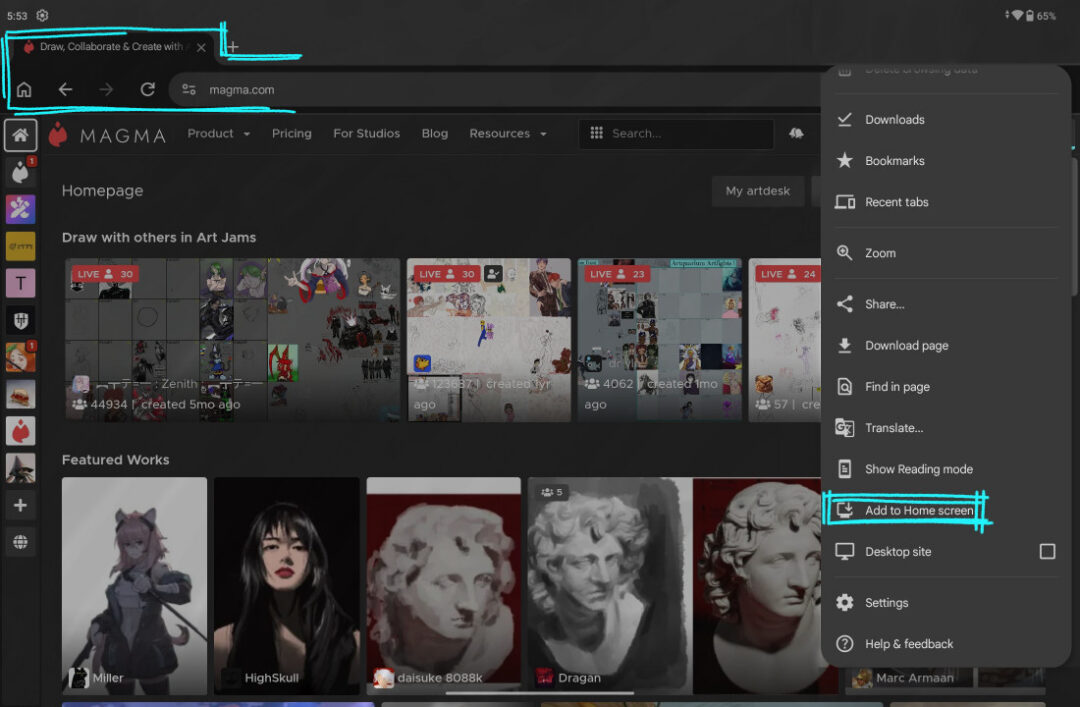Click the magma.com address bar
Screen dimensions: 1080x707
click(x=496, y=90)
